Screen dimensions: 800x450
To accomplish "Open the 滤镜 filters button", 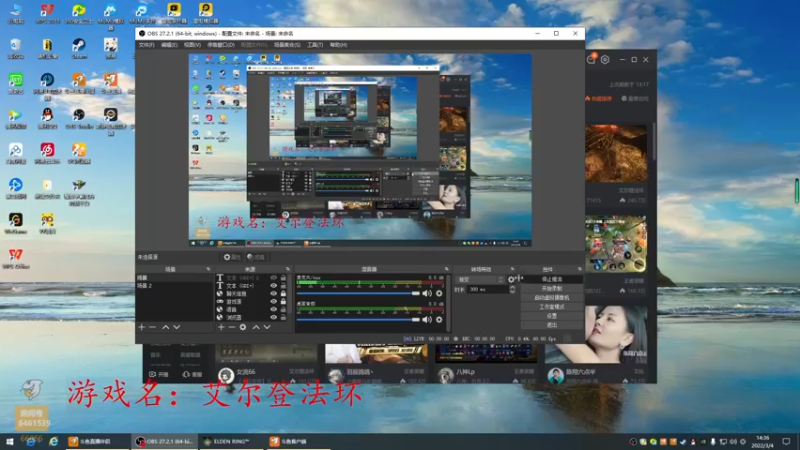I will pyautogui.click(x=256, y=257).
